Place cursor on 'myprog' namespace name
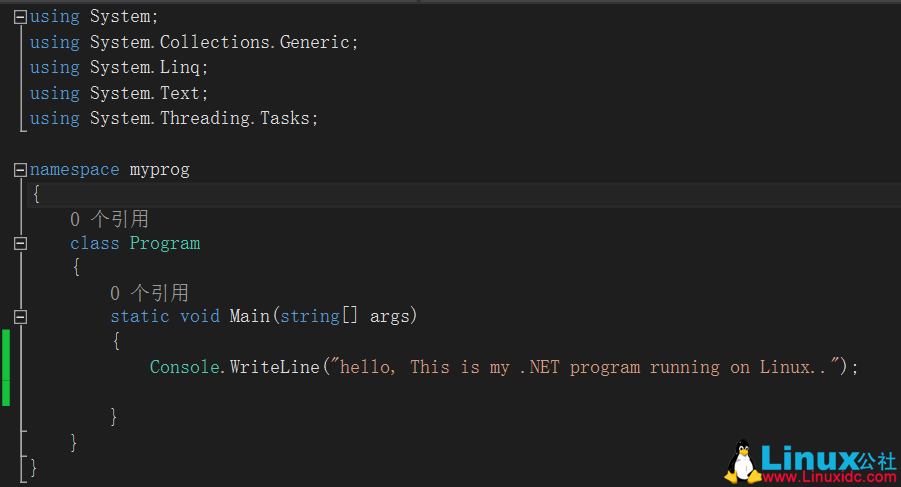This screenshot has height=487, width=901. 160,171
